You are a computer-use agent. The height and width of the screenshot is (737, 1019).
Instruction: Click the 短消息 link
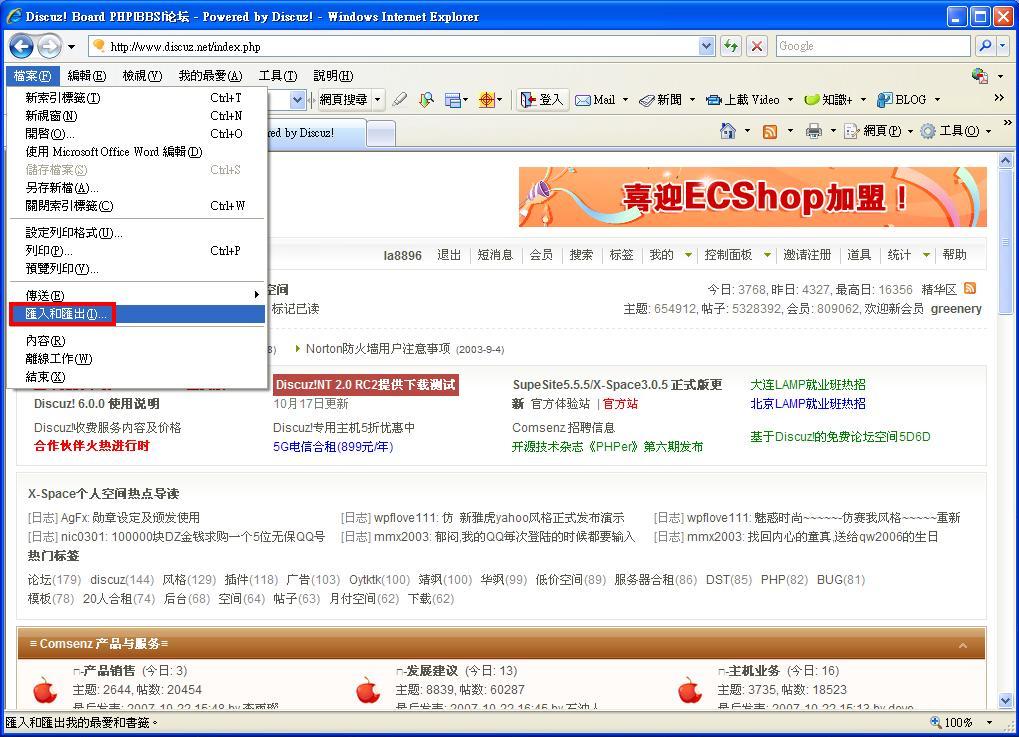tap(495, 255)
